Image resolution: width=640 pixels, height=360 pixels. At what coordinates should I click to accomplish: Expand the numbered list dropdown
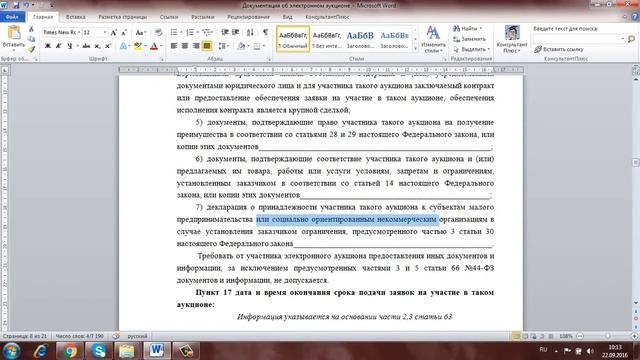click(x=198, y=32)
